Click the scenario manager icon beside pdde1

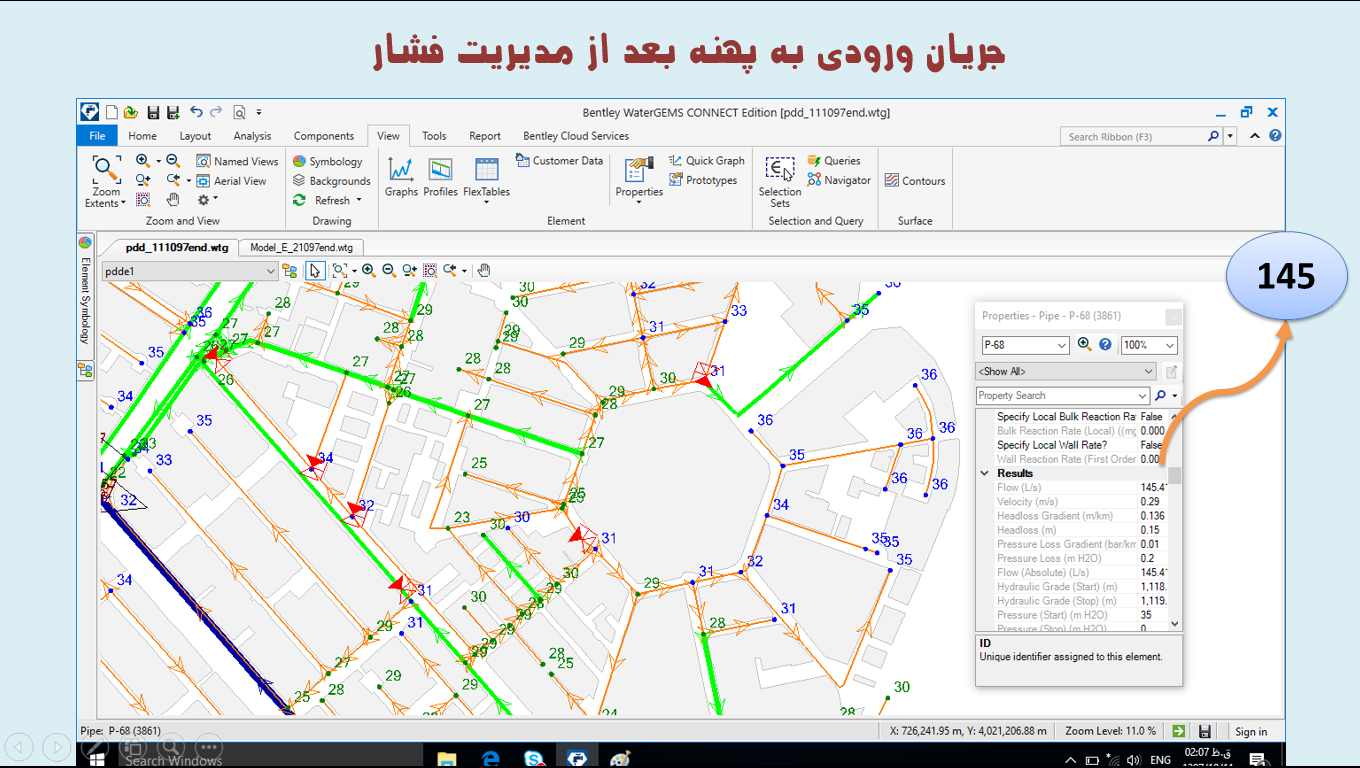click(x=290, y=270)
